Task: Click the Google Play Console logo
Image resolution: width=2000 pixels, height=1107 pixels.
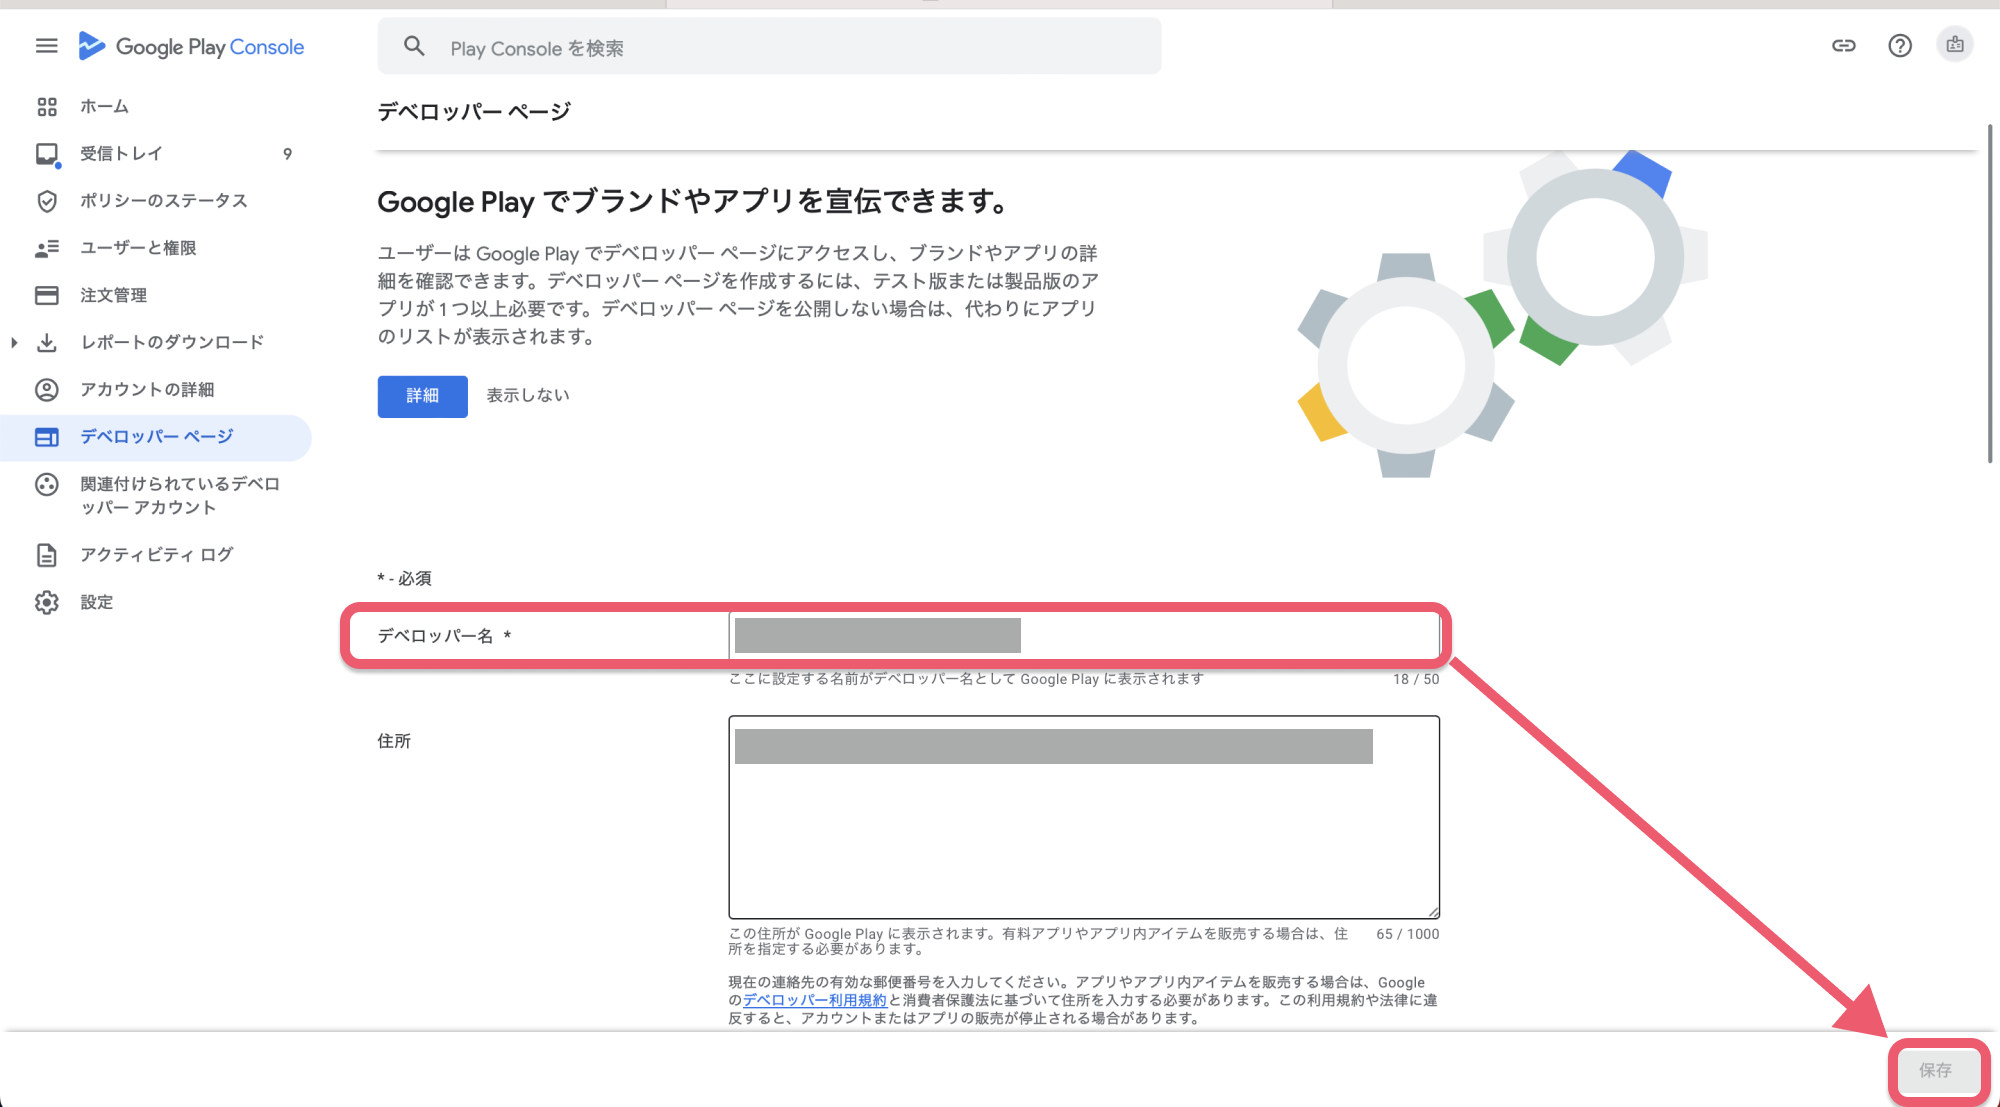Action: (191, 46)
